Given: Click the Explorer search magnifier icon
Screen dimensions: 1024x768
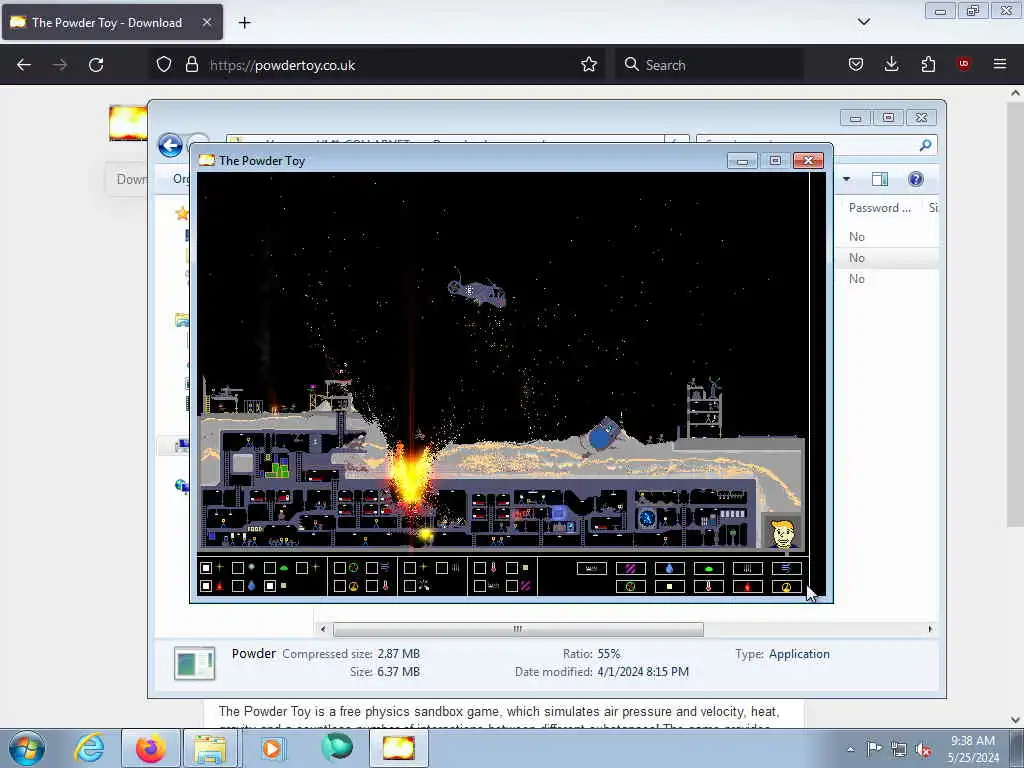Looking at the screenshot, I should [x=925, y=145].
